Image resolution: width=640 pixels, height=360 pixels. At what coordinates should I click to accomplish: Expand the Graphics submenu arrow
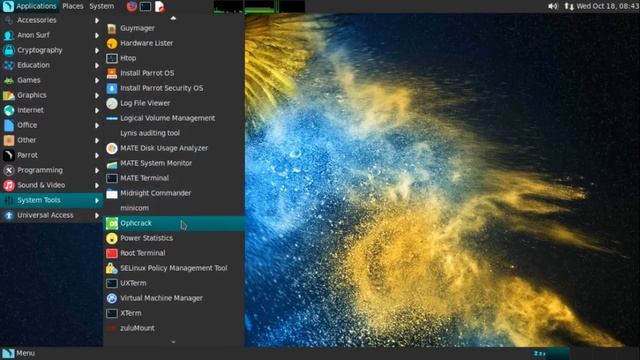[x=97, y=96]
